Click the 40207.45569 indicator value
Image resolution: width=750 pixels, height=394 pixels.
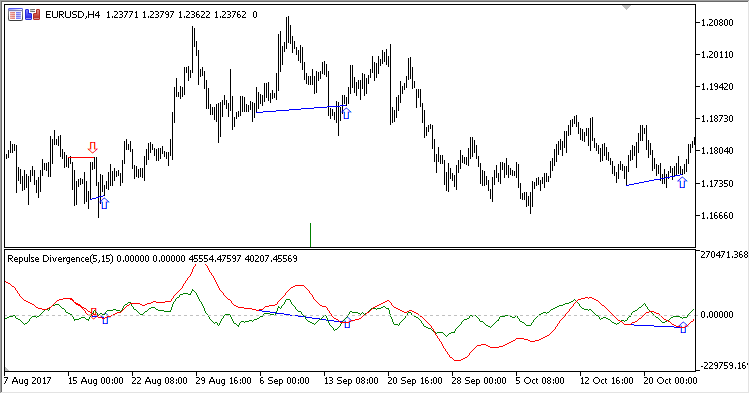(271, 259)
